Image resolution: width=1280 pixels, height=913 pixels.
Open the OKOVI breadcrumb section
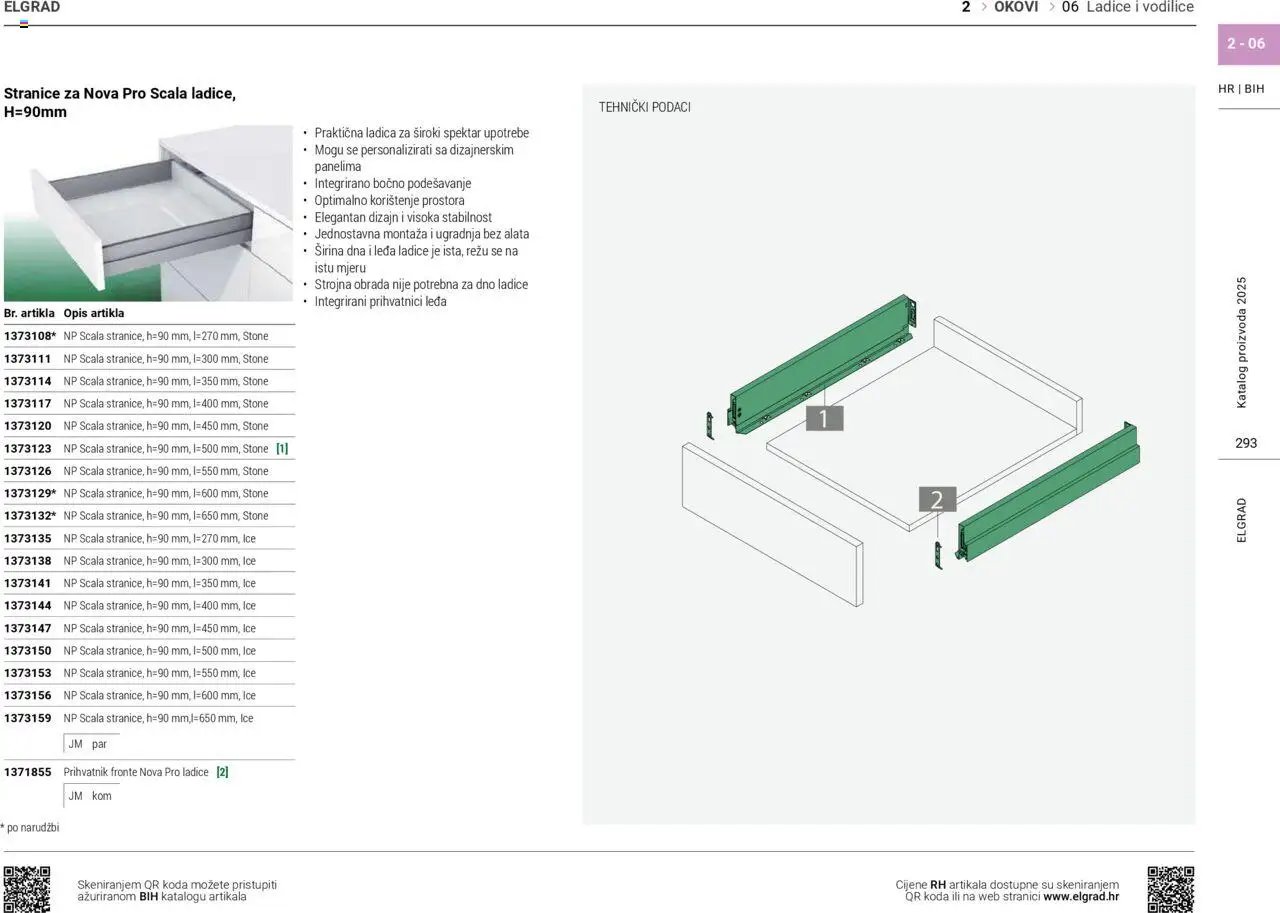[1016, 7]
